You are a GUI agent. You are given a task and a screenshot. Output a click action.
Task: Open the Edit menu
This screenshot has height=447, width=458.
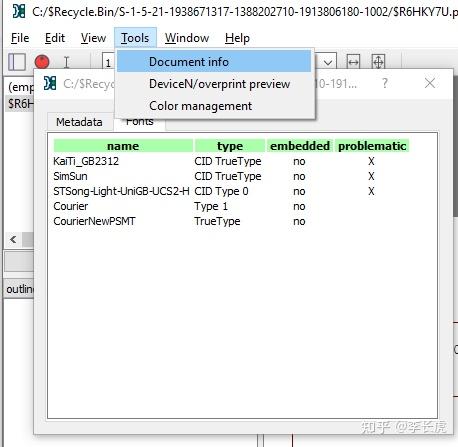point(55,38)
